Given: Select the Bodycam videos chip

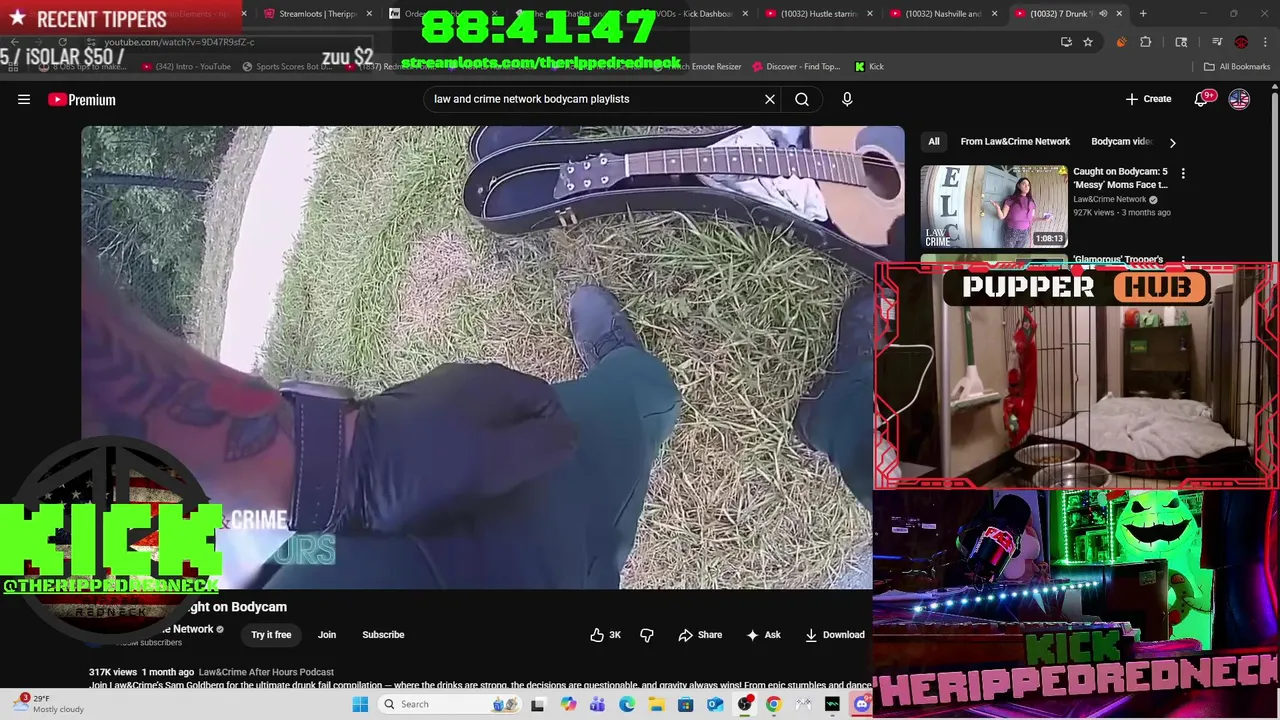Looking at the screenshot, I should (1121, 142).
